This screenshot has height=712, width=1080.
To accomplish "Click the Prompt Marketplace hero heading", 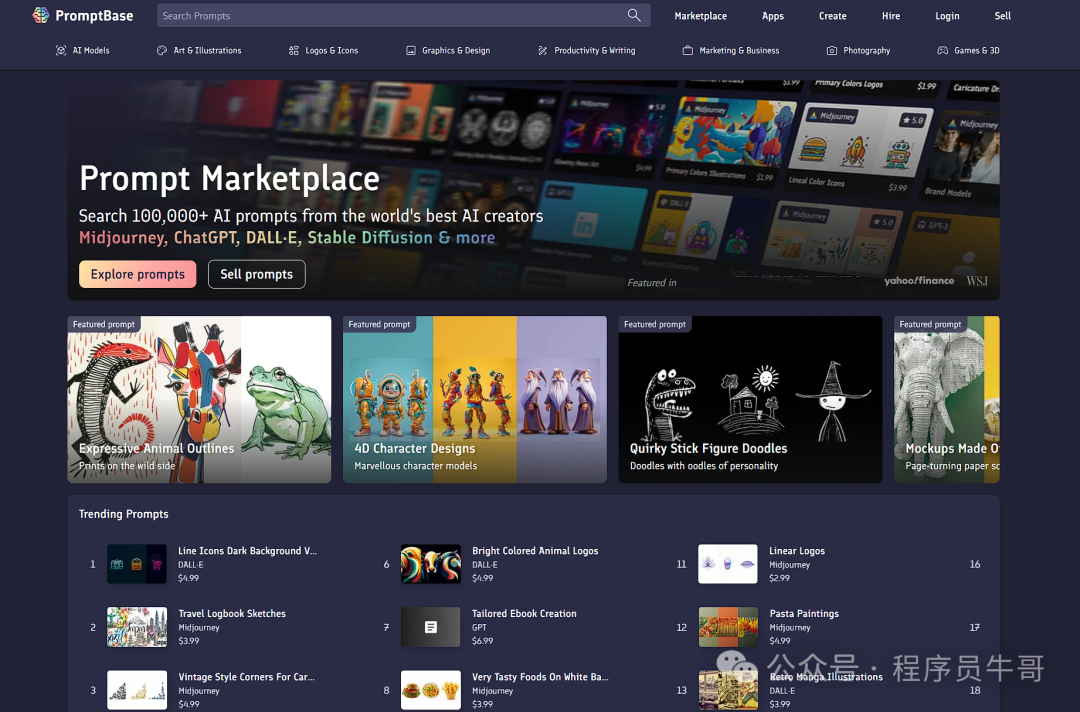I will [229, 178].
